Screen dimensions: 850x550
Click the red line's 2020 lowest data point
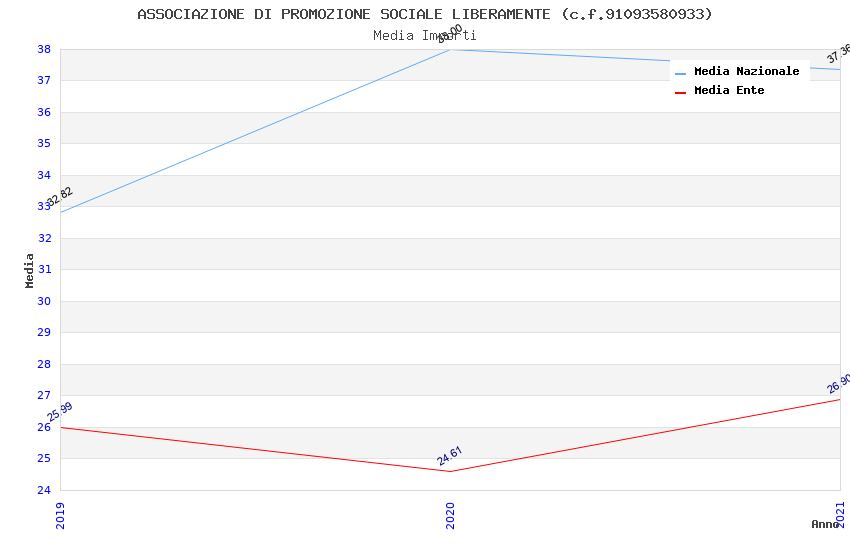click(450, 471)
